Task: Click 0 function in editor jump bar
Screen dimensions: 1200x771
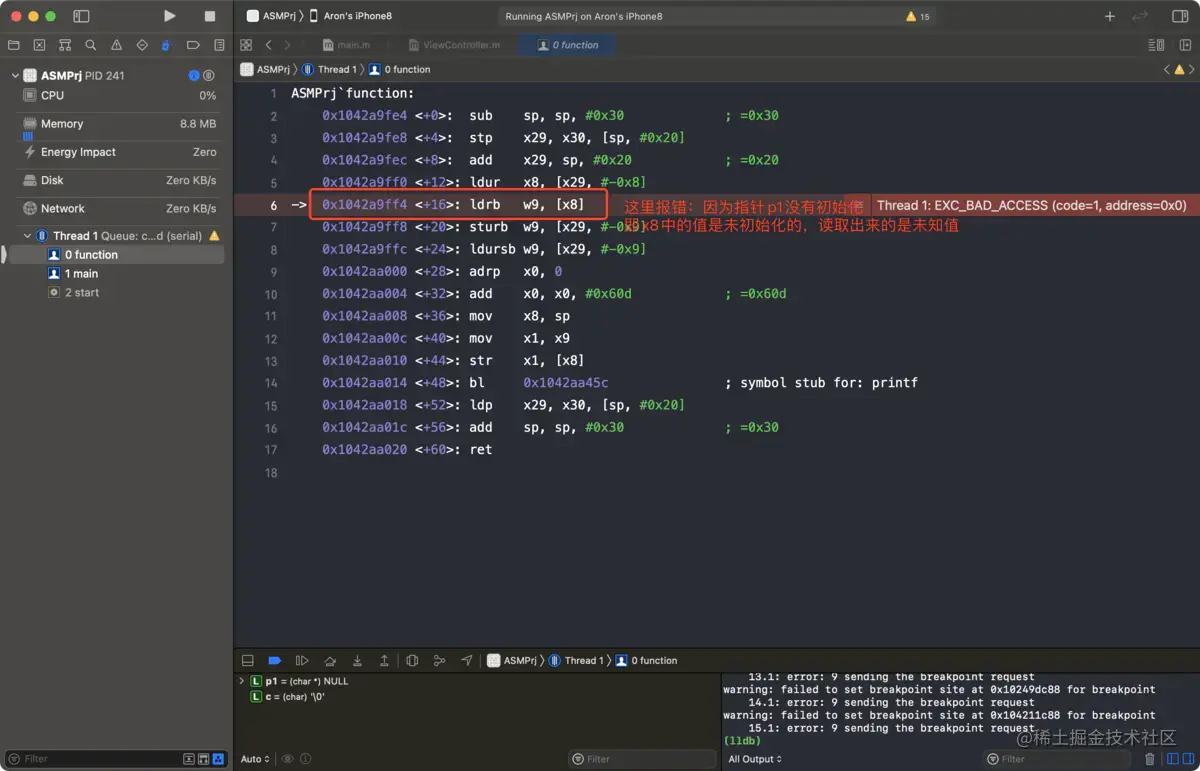Action: coord(399,70)
